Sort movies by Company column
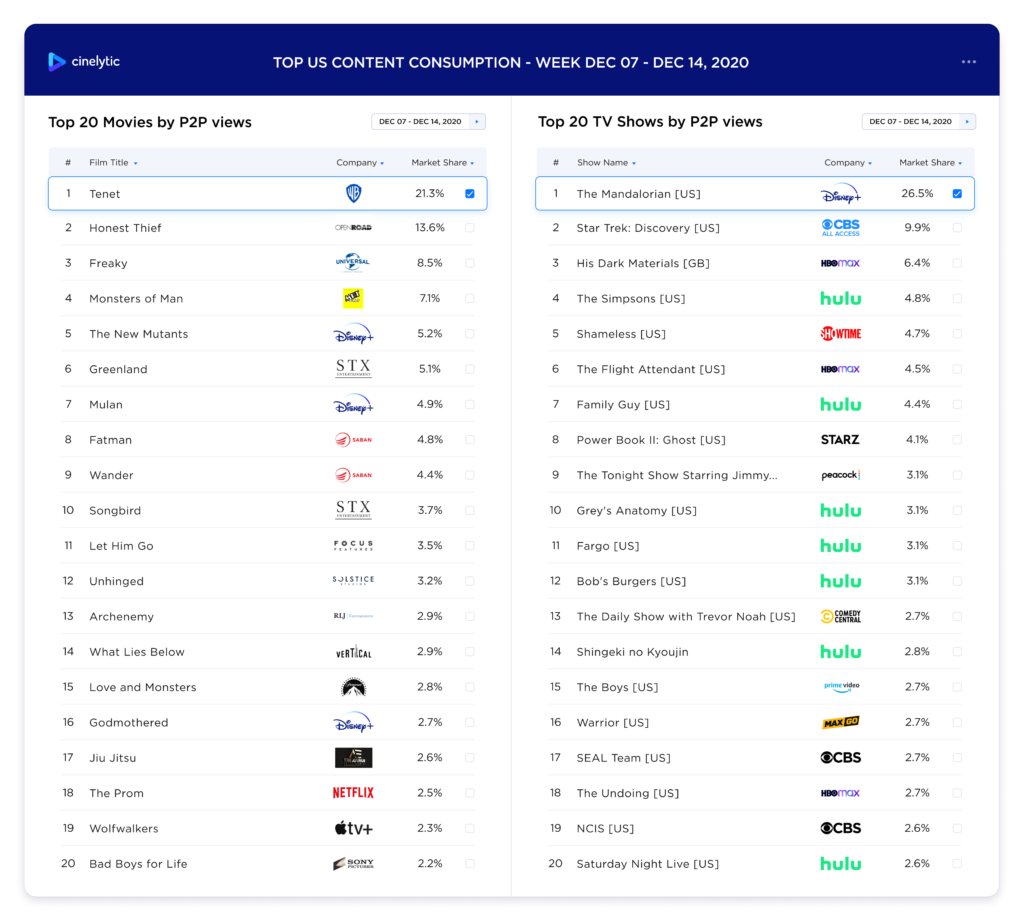The height and width of the screenshot is (921, 1024). pyautogui.click(x=360, y=163)
